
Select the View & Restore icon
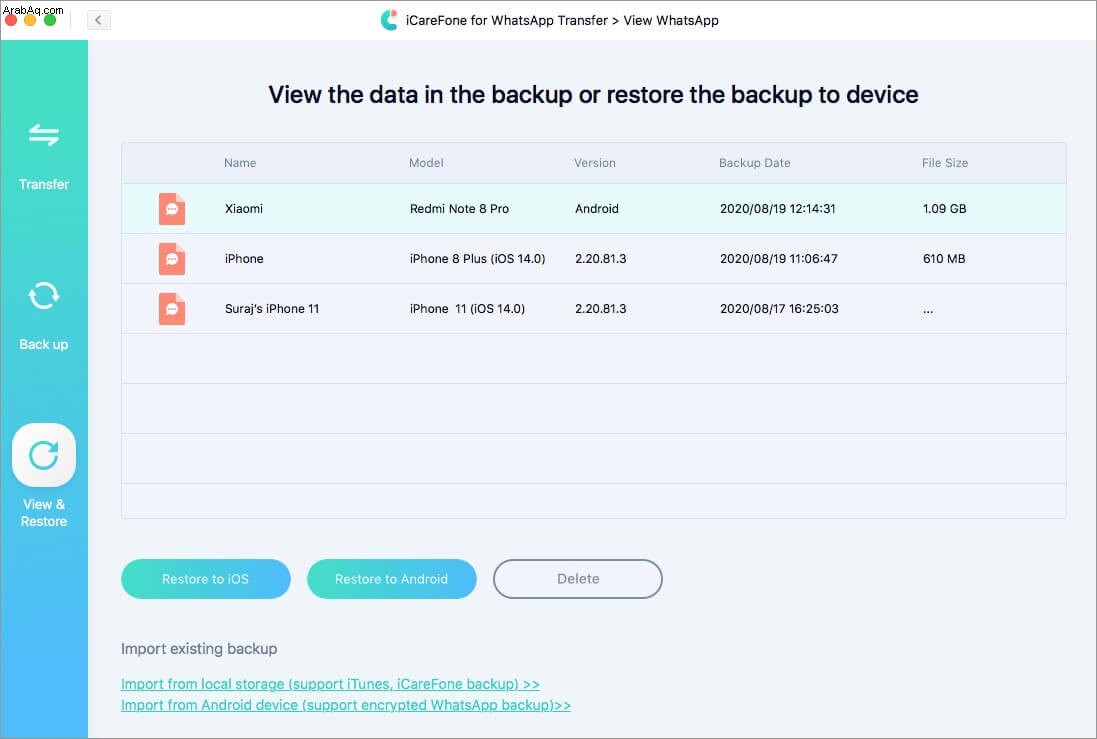pyautogui.click(x=43, y=455)
